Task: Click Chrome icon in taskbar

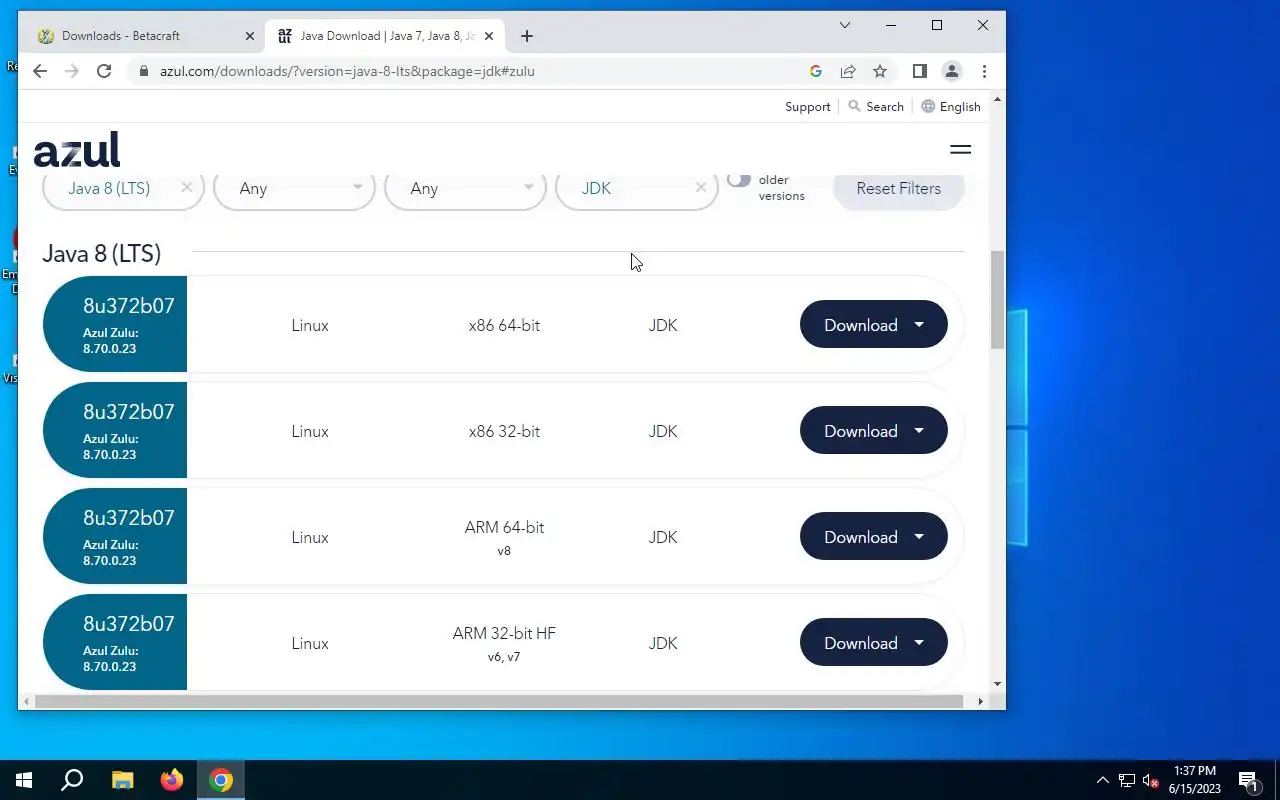Action: [221, 780]
